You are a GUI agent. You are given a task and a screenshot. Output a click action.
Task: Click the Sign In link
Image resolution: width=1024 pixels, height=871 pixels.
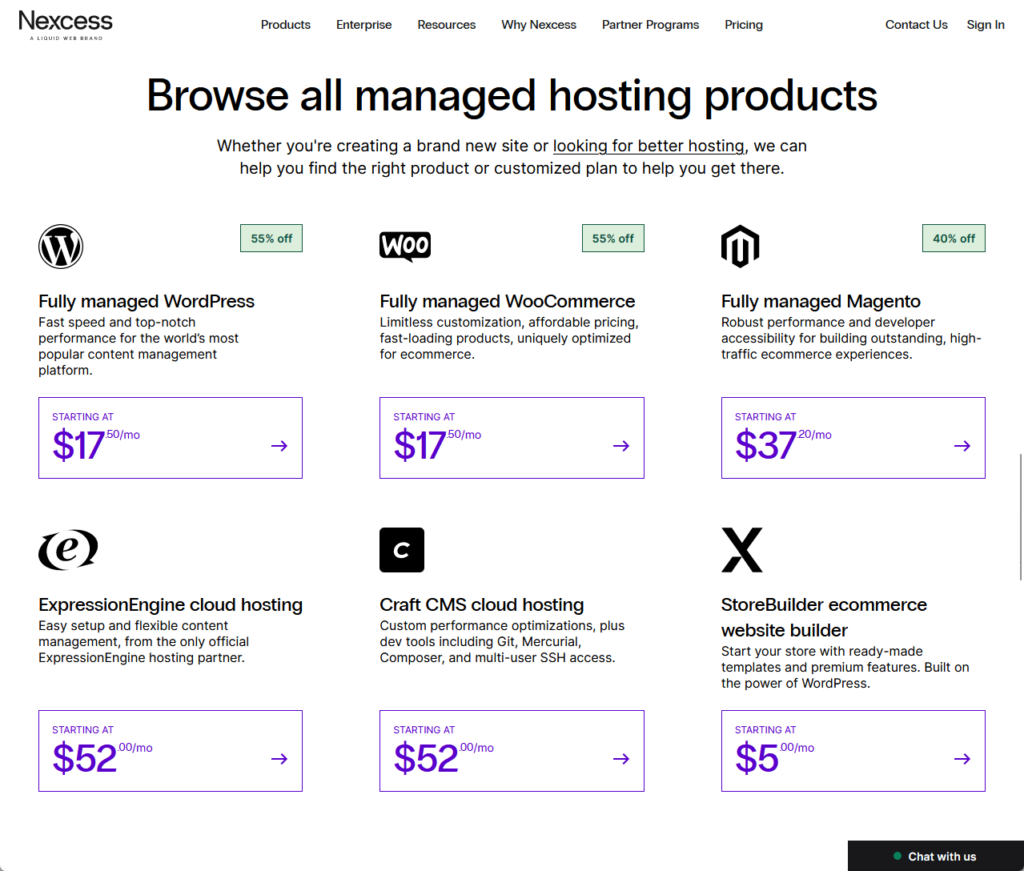click(x=985, y=25)
